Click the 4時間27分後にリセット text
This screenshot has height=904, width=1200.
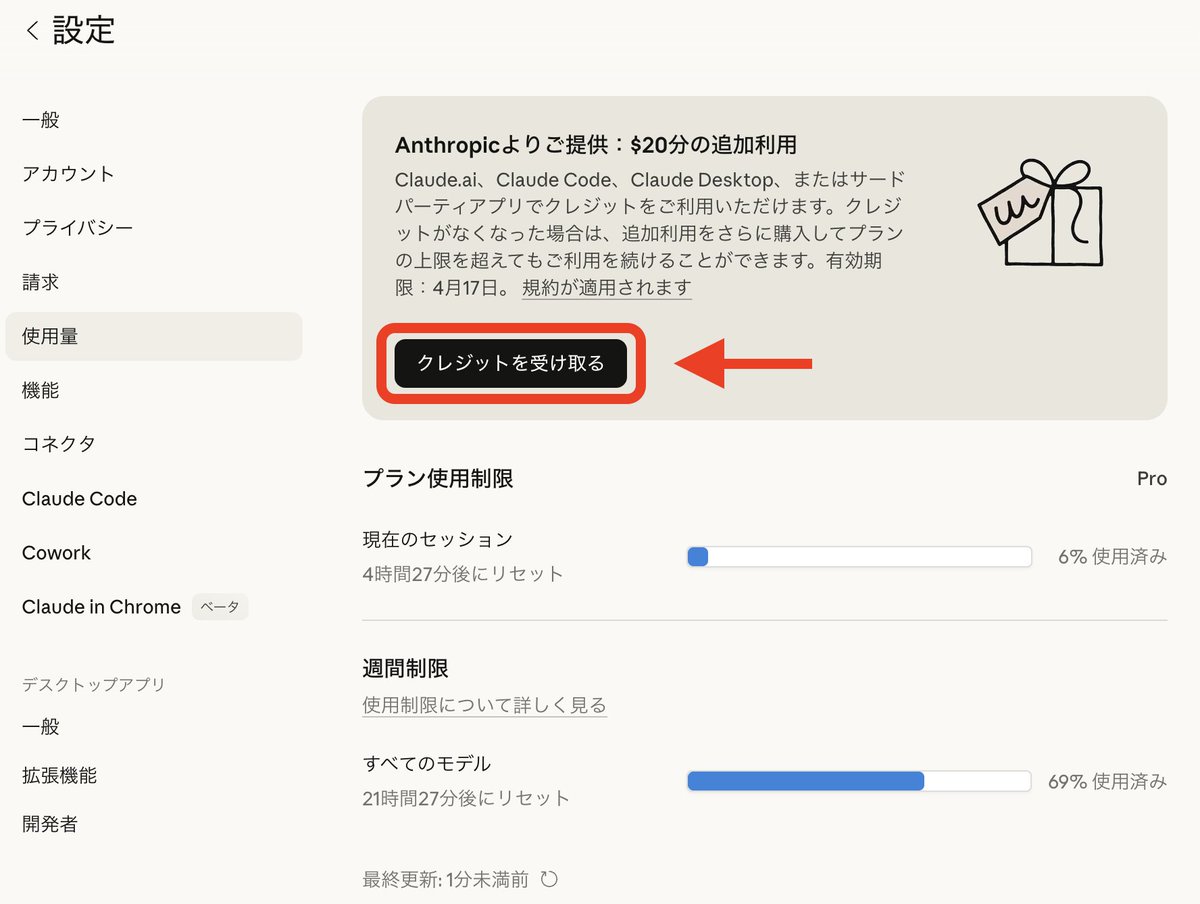click(x=463, y=574)
